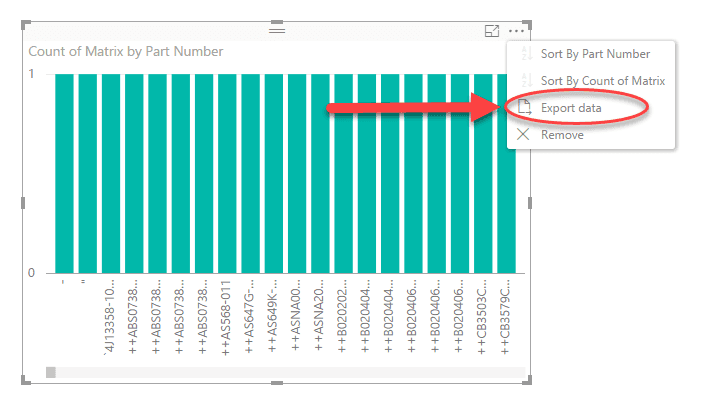The image size is (720, 398).
Task: Open the More options ellipsis menu
Action: (x=517, y=31)
